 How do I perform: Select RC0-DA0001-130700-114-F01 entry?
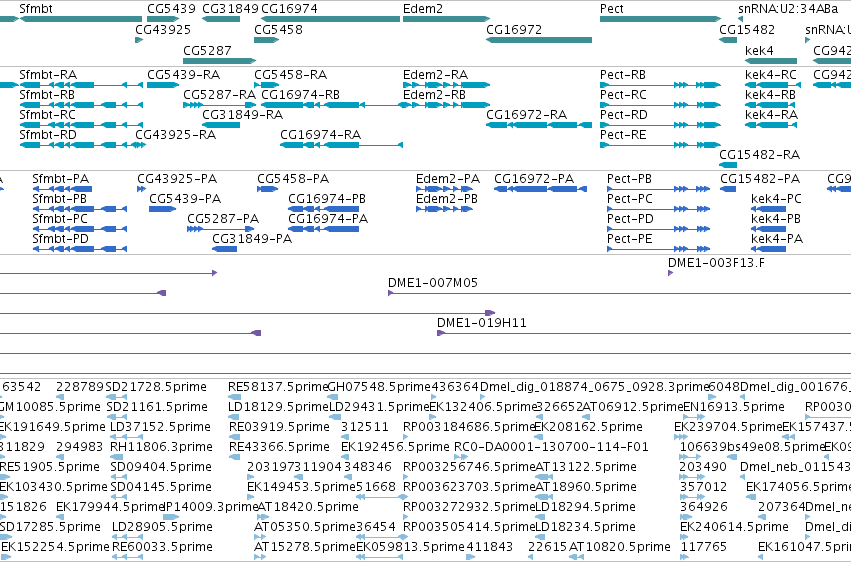click(x=551, y=447)
